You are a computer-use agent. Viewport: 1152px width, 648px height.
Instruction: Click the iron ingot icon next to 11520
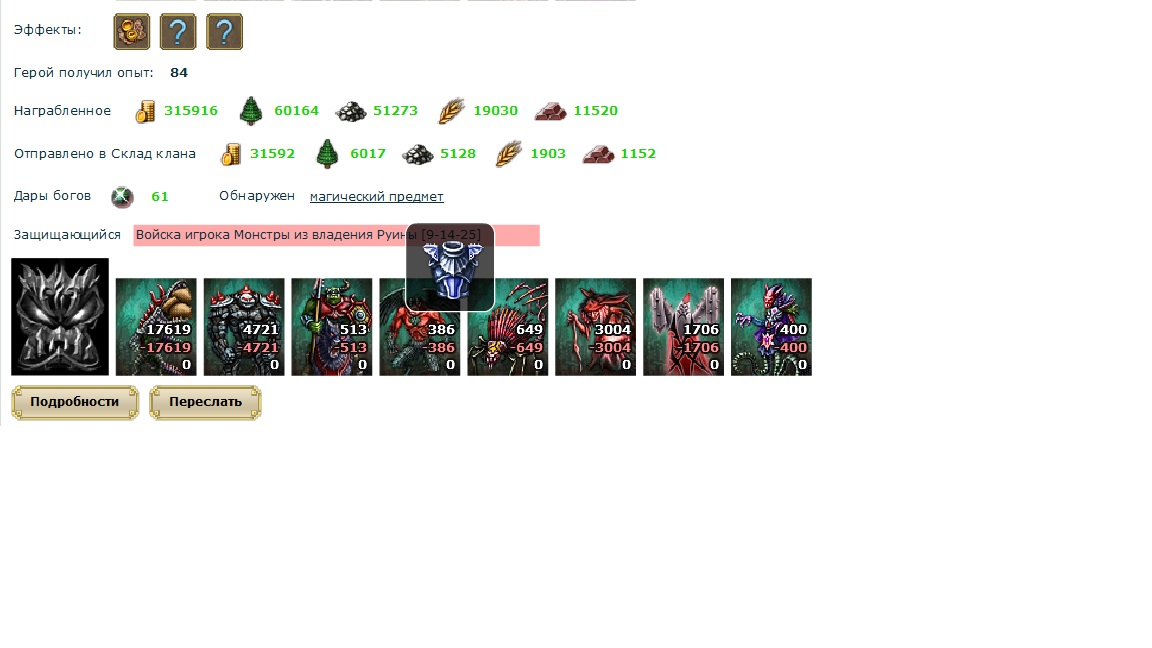coord(550,112)
